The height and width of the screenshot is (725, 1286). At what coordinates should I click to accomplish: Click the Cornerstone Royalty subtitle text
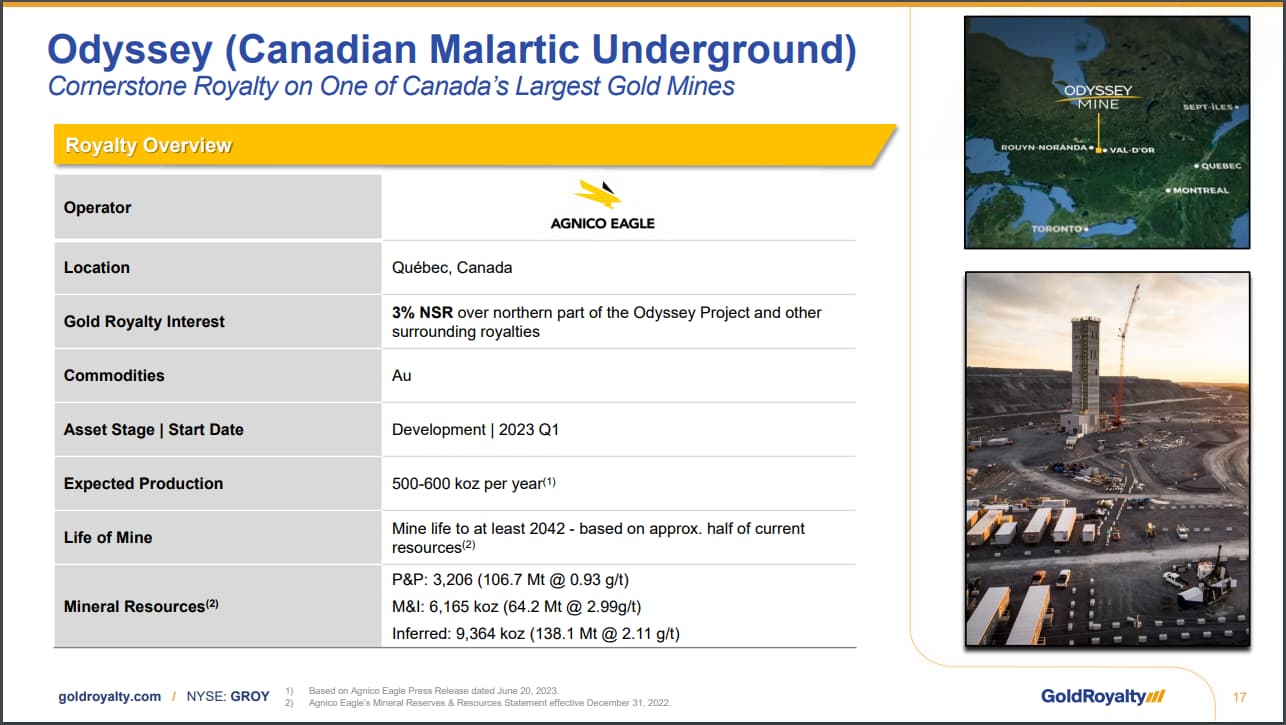tap(391, 87)
